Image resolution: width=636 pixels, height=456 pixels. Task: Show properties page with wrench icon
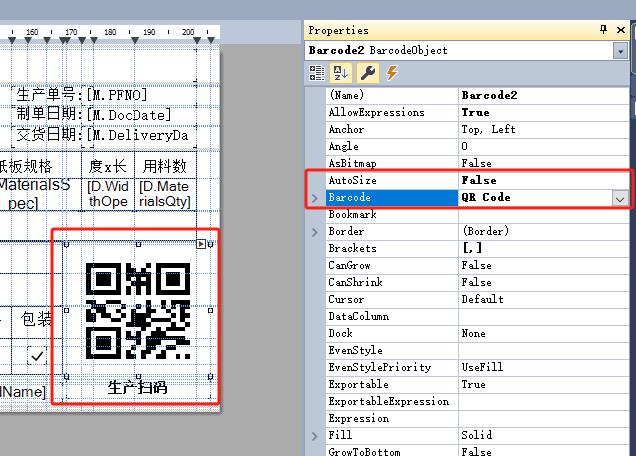367,73
